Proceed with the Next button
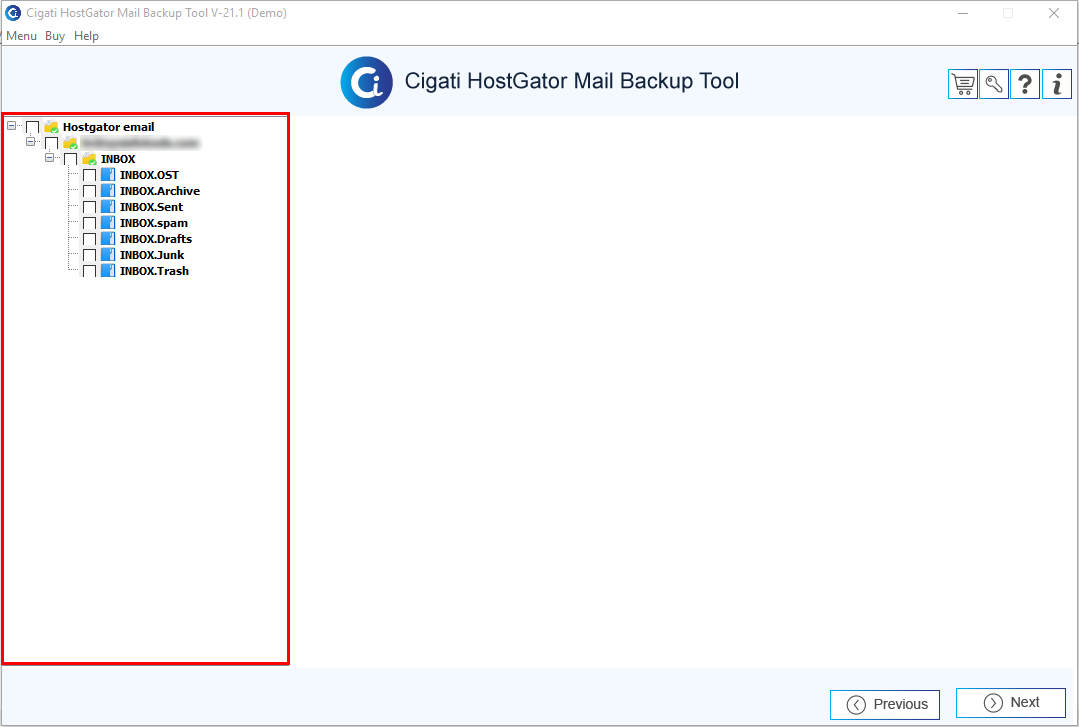 coord(1011,703)
